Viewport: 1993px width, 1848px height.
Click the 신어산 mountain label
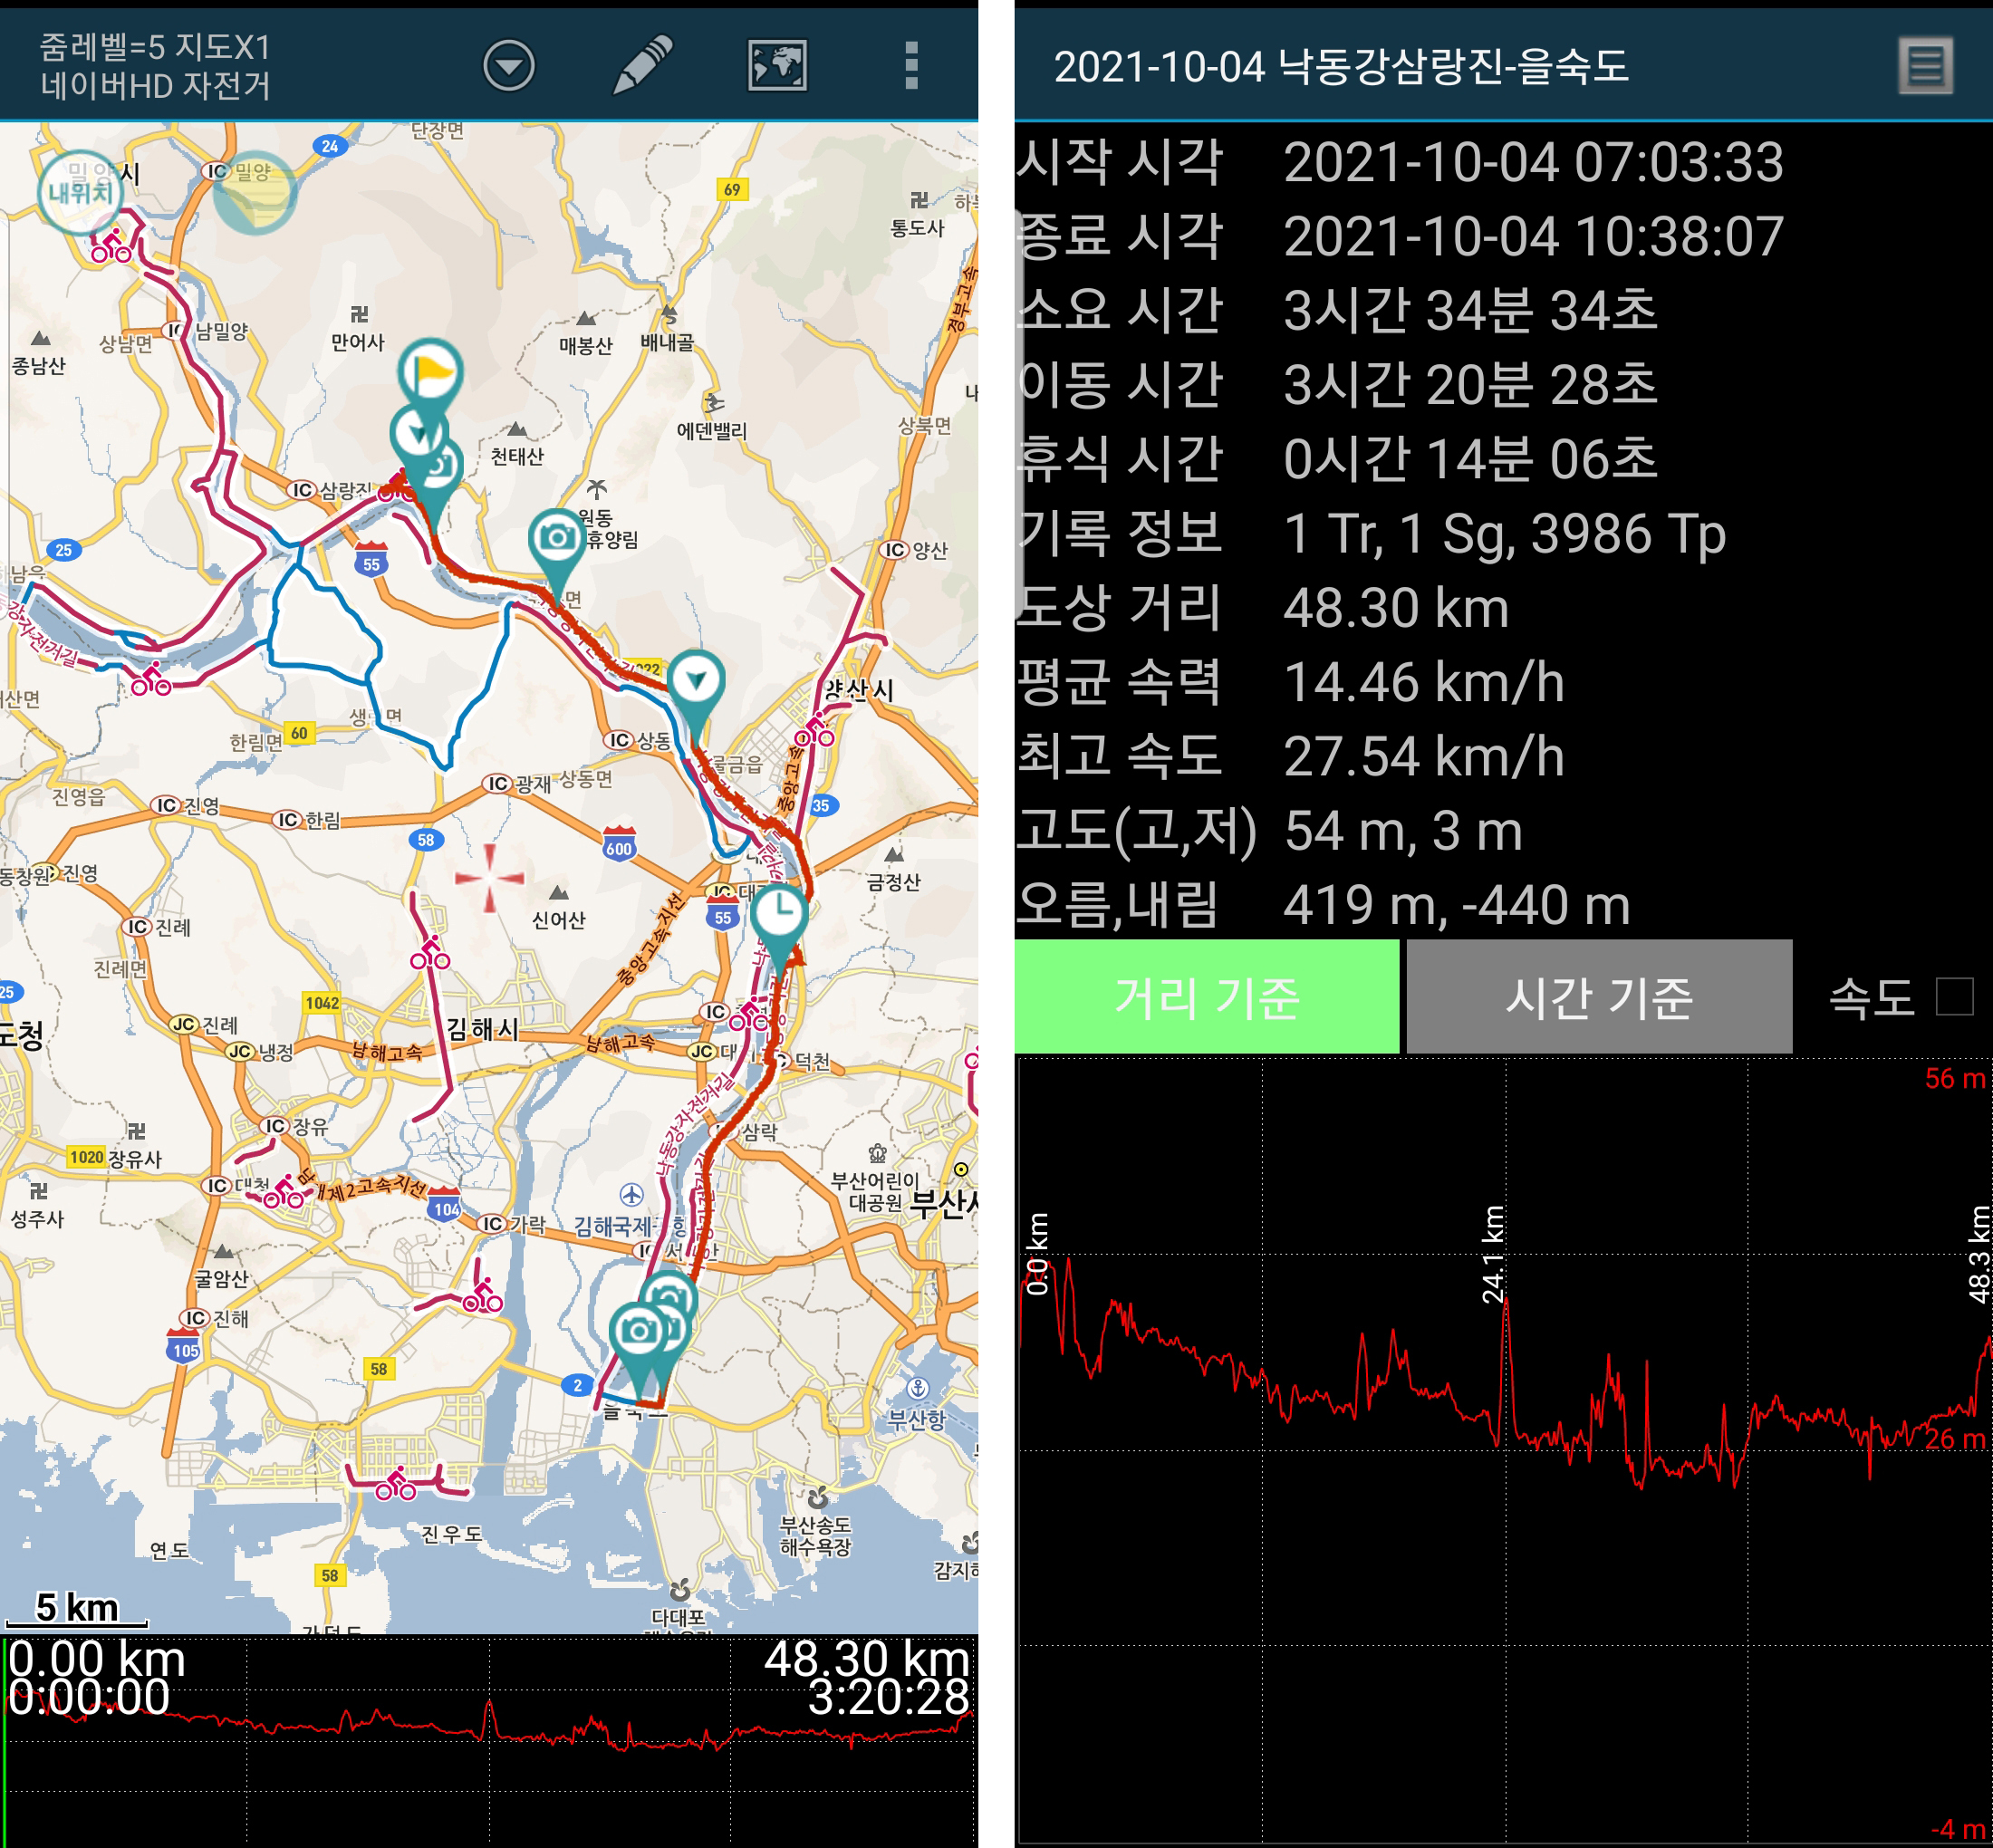coord(559,919)
